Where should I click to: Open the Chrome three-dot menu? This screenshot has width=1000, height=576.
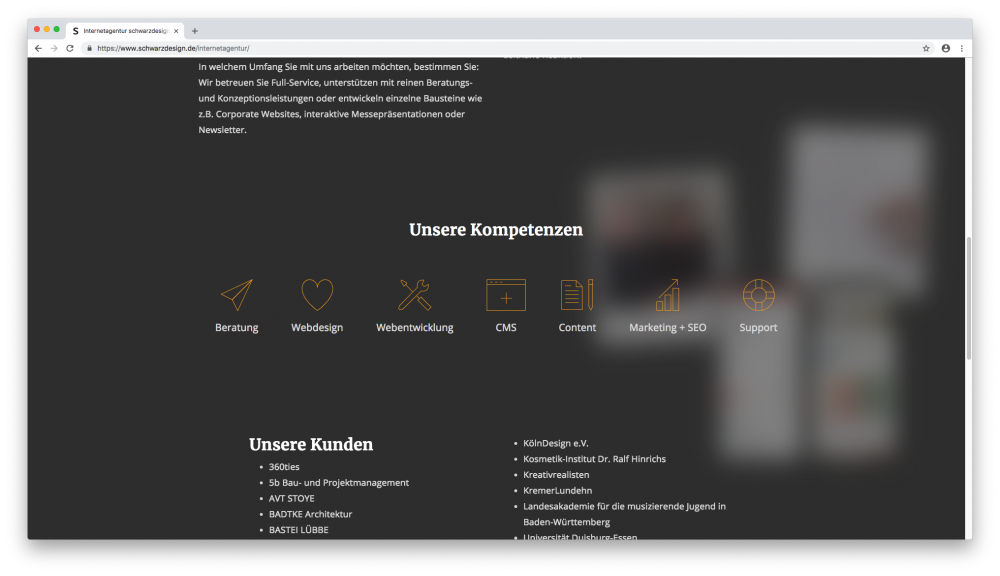coord(962,47)
